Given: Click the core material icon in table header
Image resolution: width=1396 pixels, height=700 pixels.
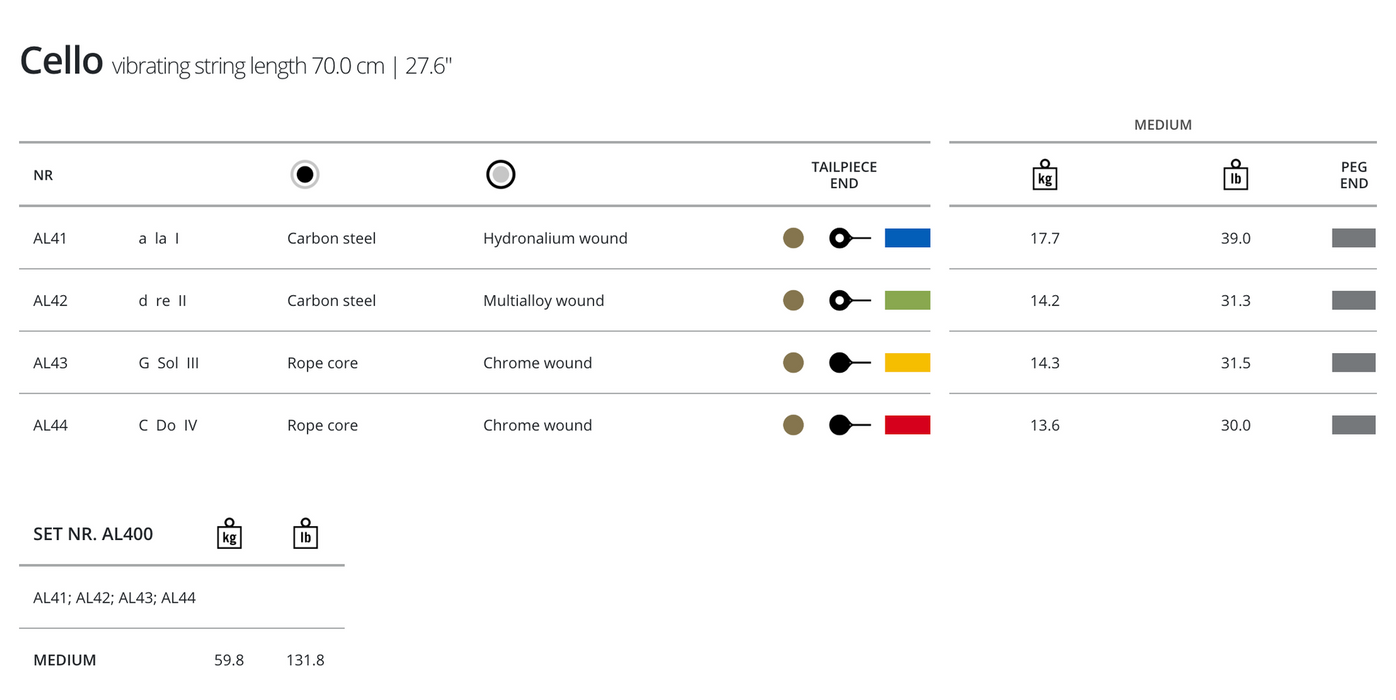Looking at the screenshot, I should point(306,175).
